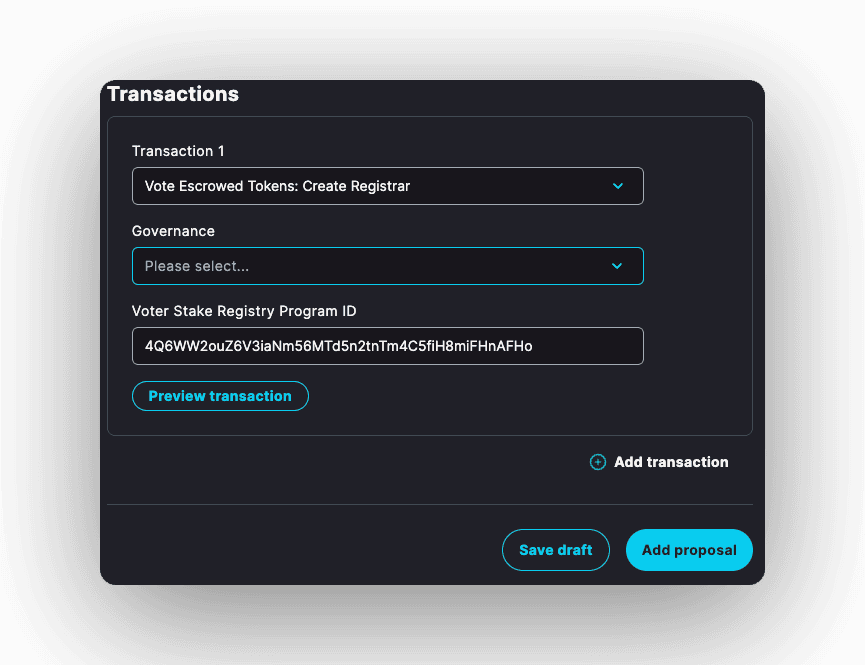Viewport: 865px width, 665px height.
Task: Click blank area left of Save draft
Action: pos(300,550)
